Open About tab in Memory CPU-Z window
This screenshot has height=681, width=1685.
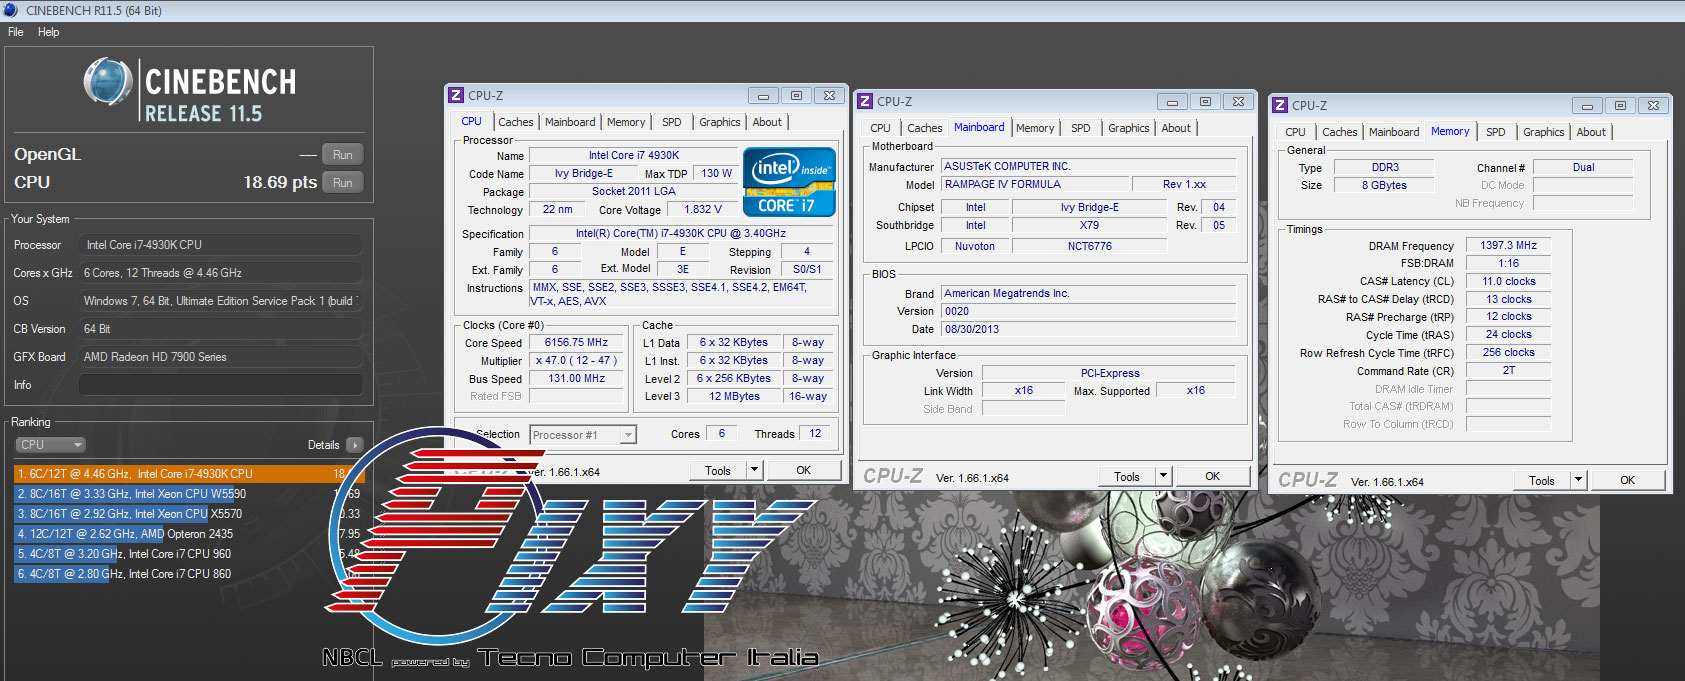point(1591,132)
